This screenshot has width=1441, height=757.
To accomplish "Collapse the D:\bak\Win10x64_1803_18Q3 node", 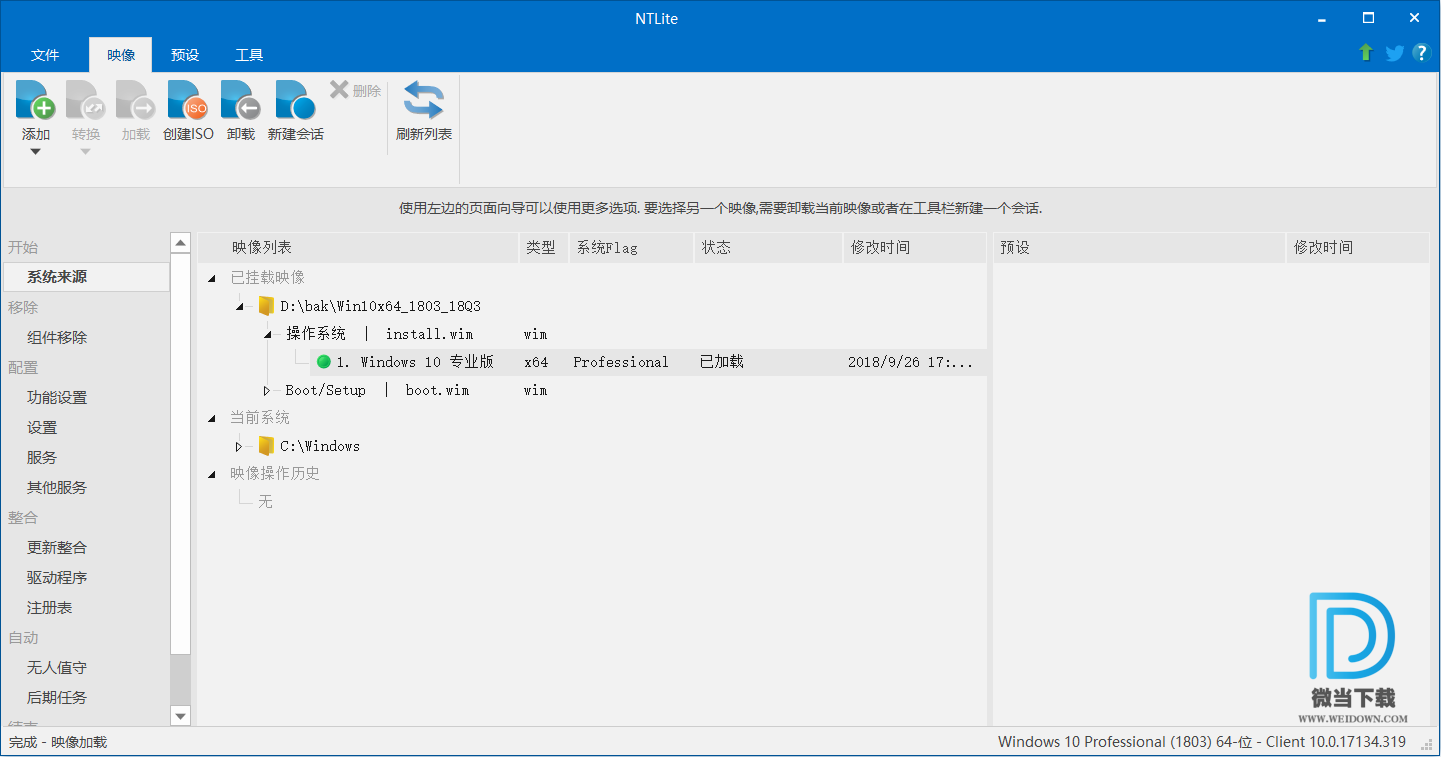I will [239, 306].
